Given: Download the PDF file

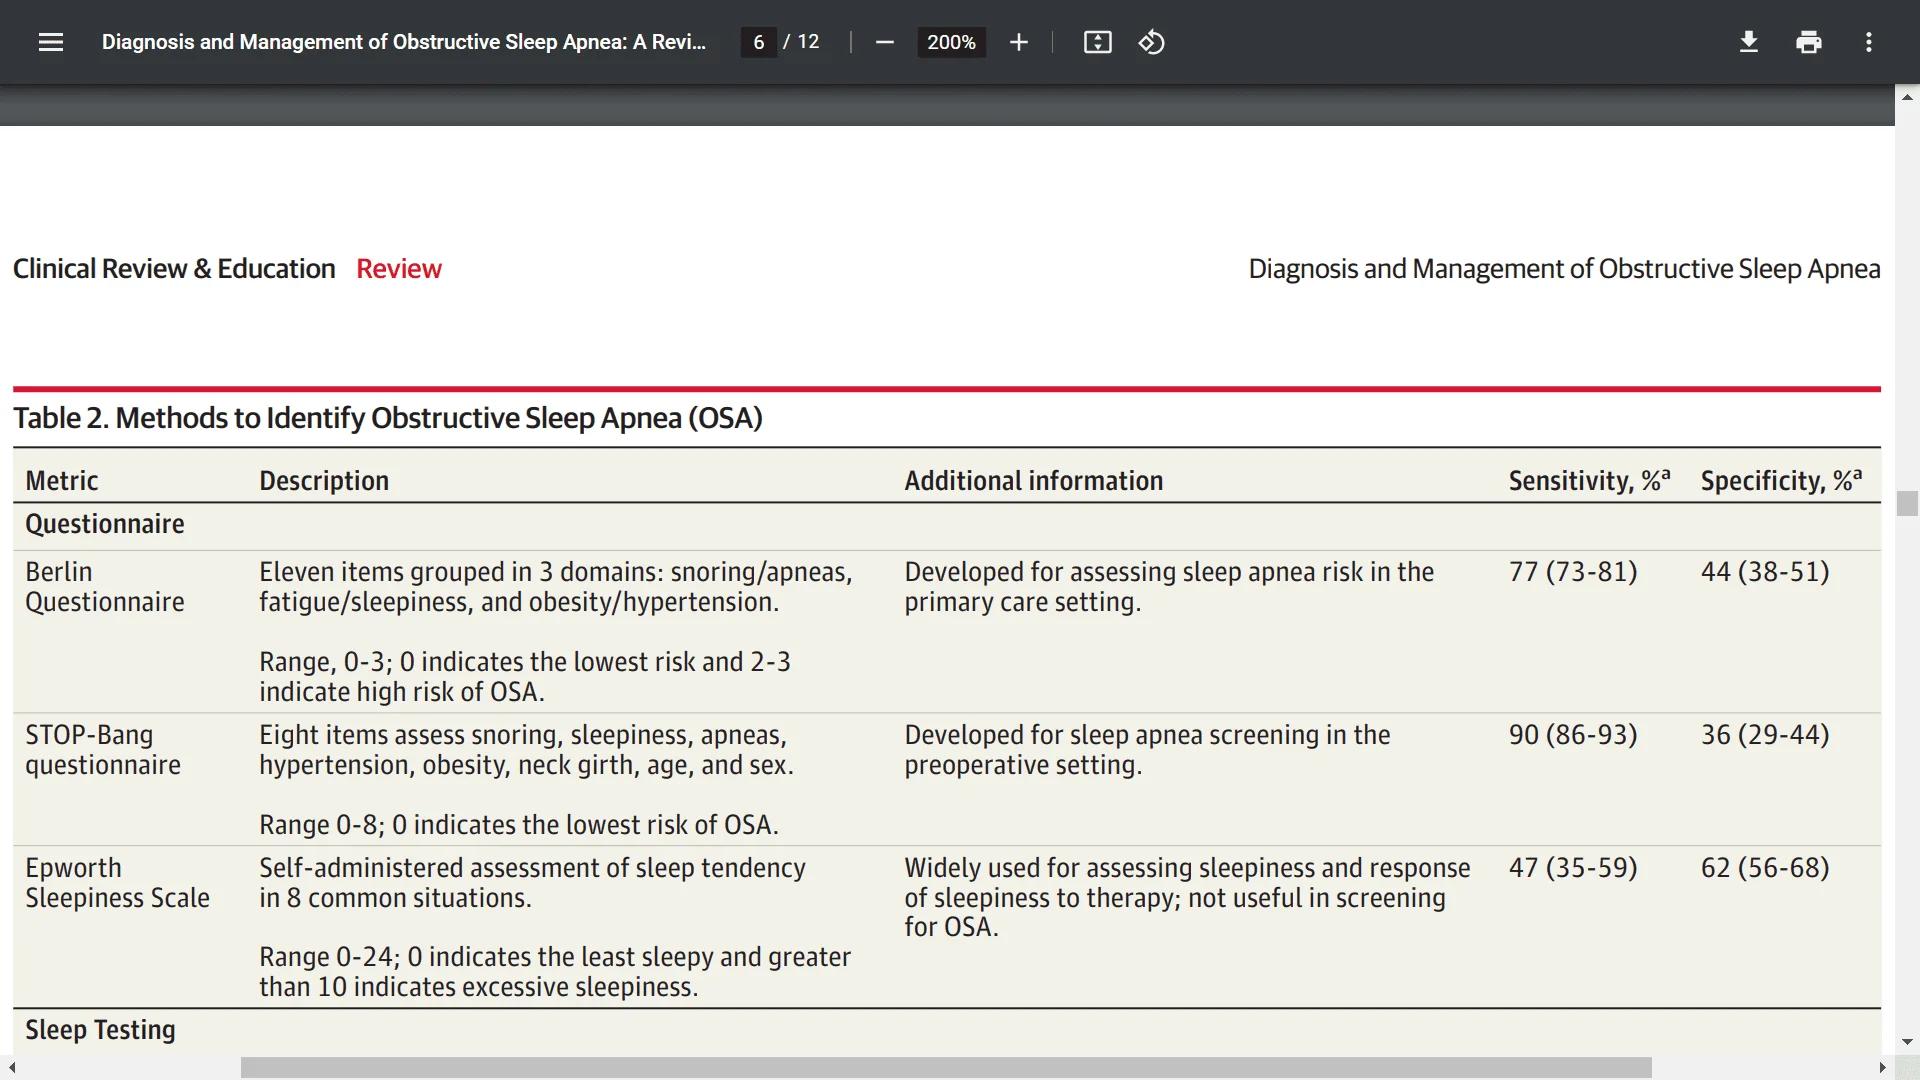Looking at the screenshot, I should 1748,42.
